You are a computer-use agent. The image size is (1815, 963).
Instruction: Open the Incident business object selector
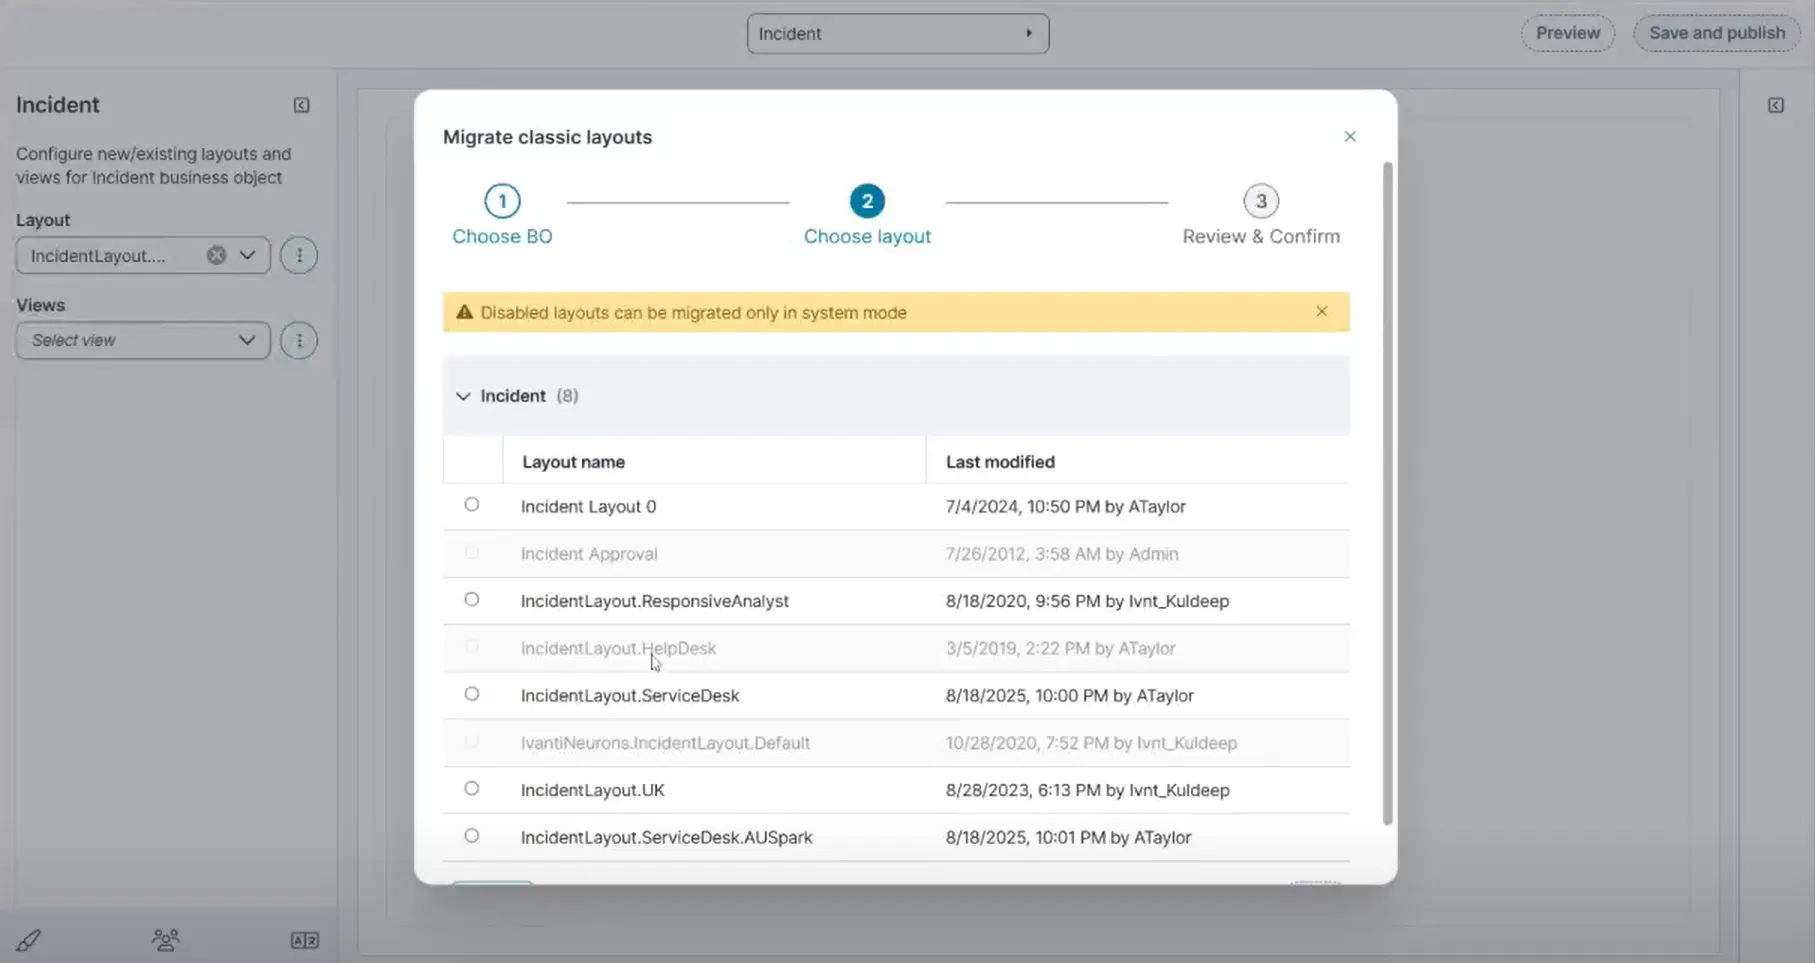[898, 33]
